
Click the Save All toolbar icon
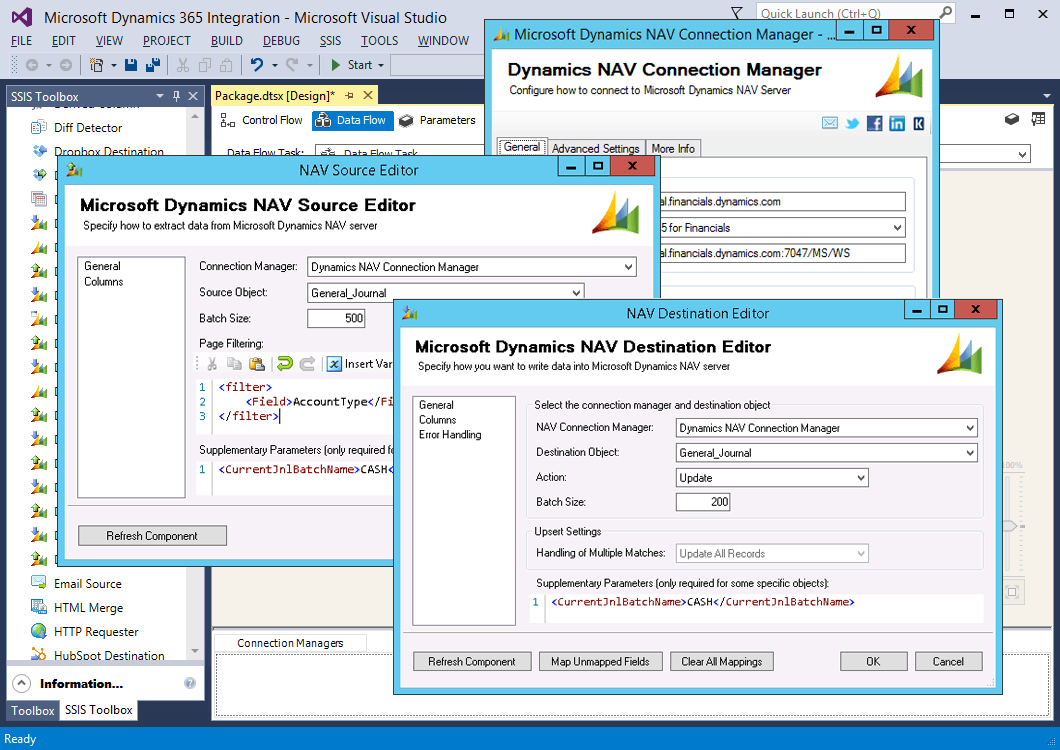[153, 65]
